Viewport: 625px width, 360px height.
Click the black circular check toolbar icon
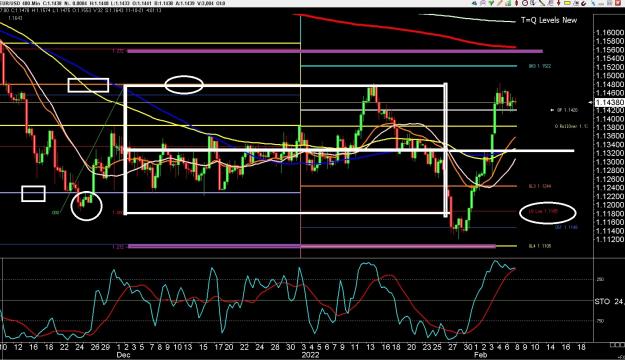click(x=584, y=3)
